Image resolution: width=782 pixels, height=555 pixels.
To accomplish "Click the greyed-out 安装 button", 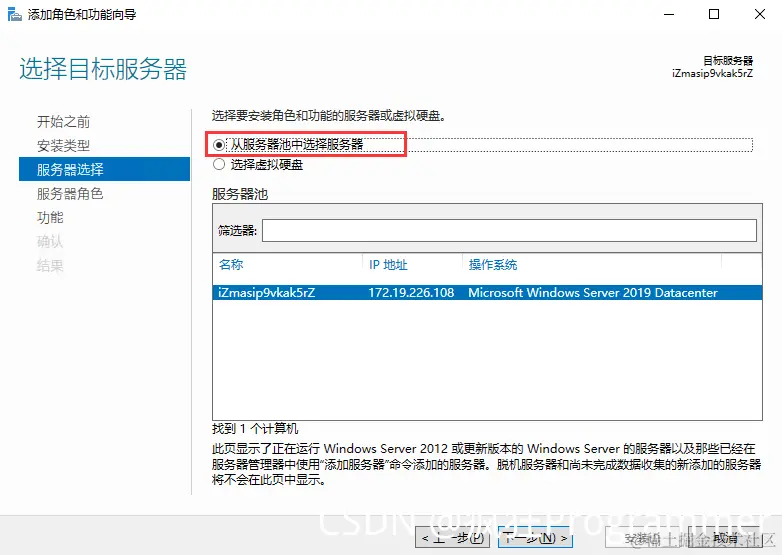I will 642,538.
